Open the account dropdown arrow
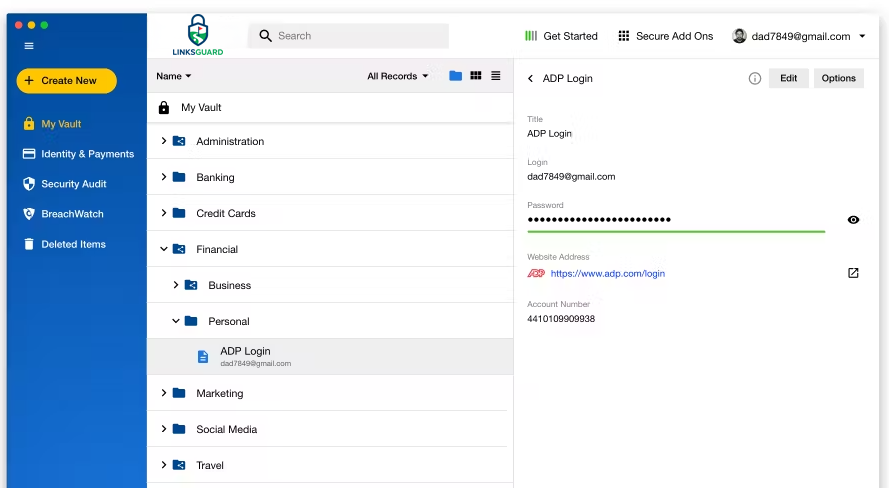 862,36
